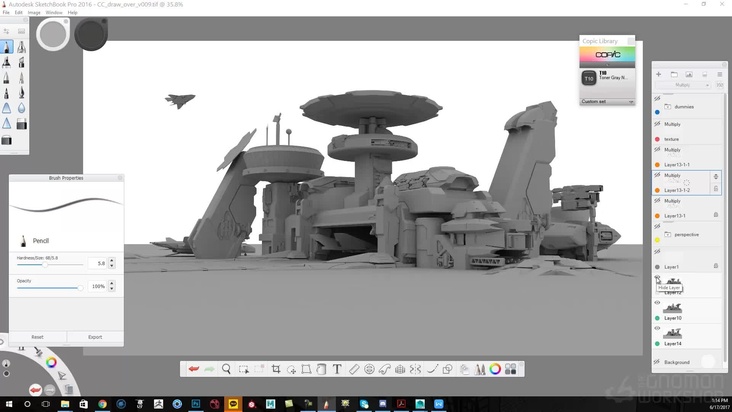Image resolution: width=732 pixels, height=412 pixels.
Task: Select the Crop tool
Action: pyautogui.click(x=275, y=369)
